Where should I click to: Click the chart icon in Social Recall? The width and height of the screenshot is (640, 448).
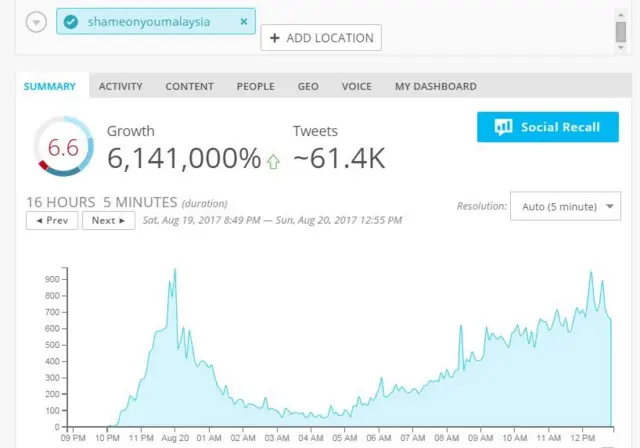(x=504, y=127)
